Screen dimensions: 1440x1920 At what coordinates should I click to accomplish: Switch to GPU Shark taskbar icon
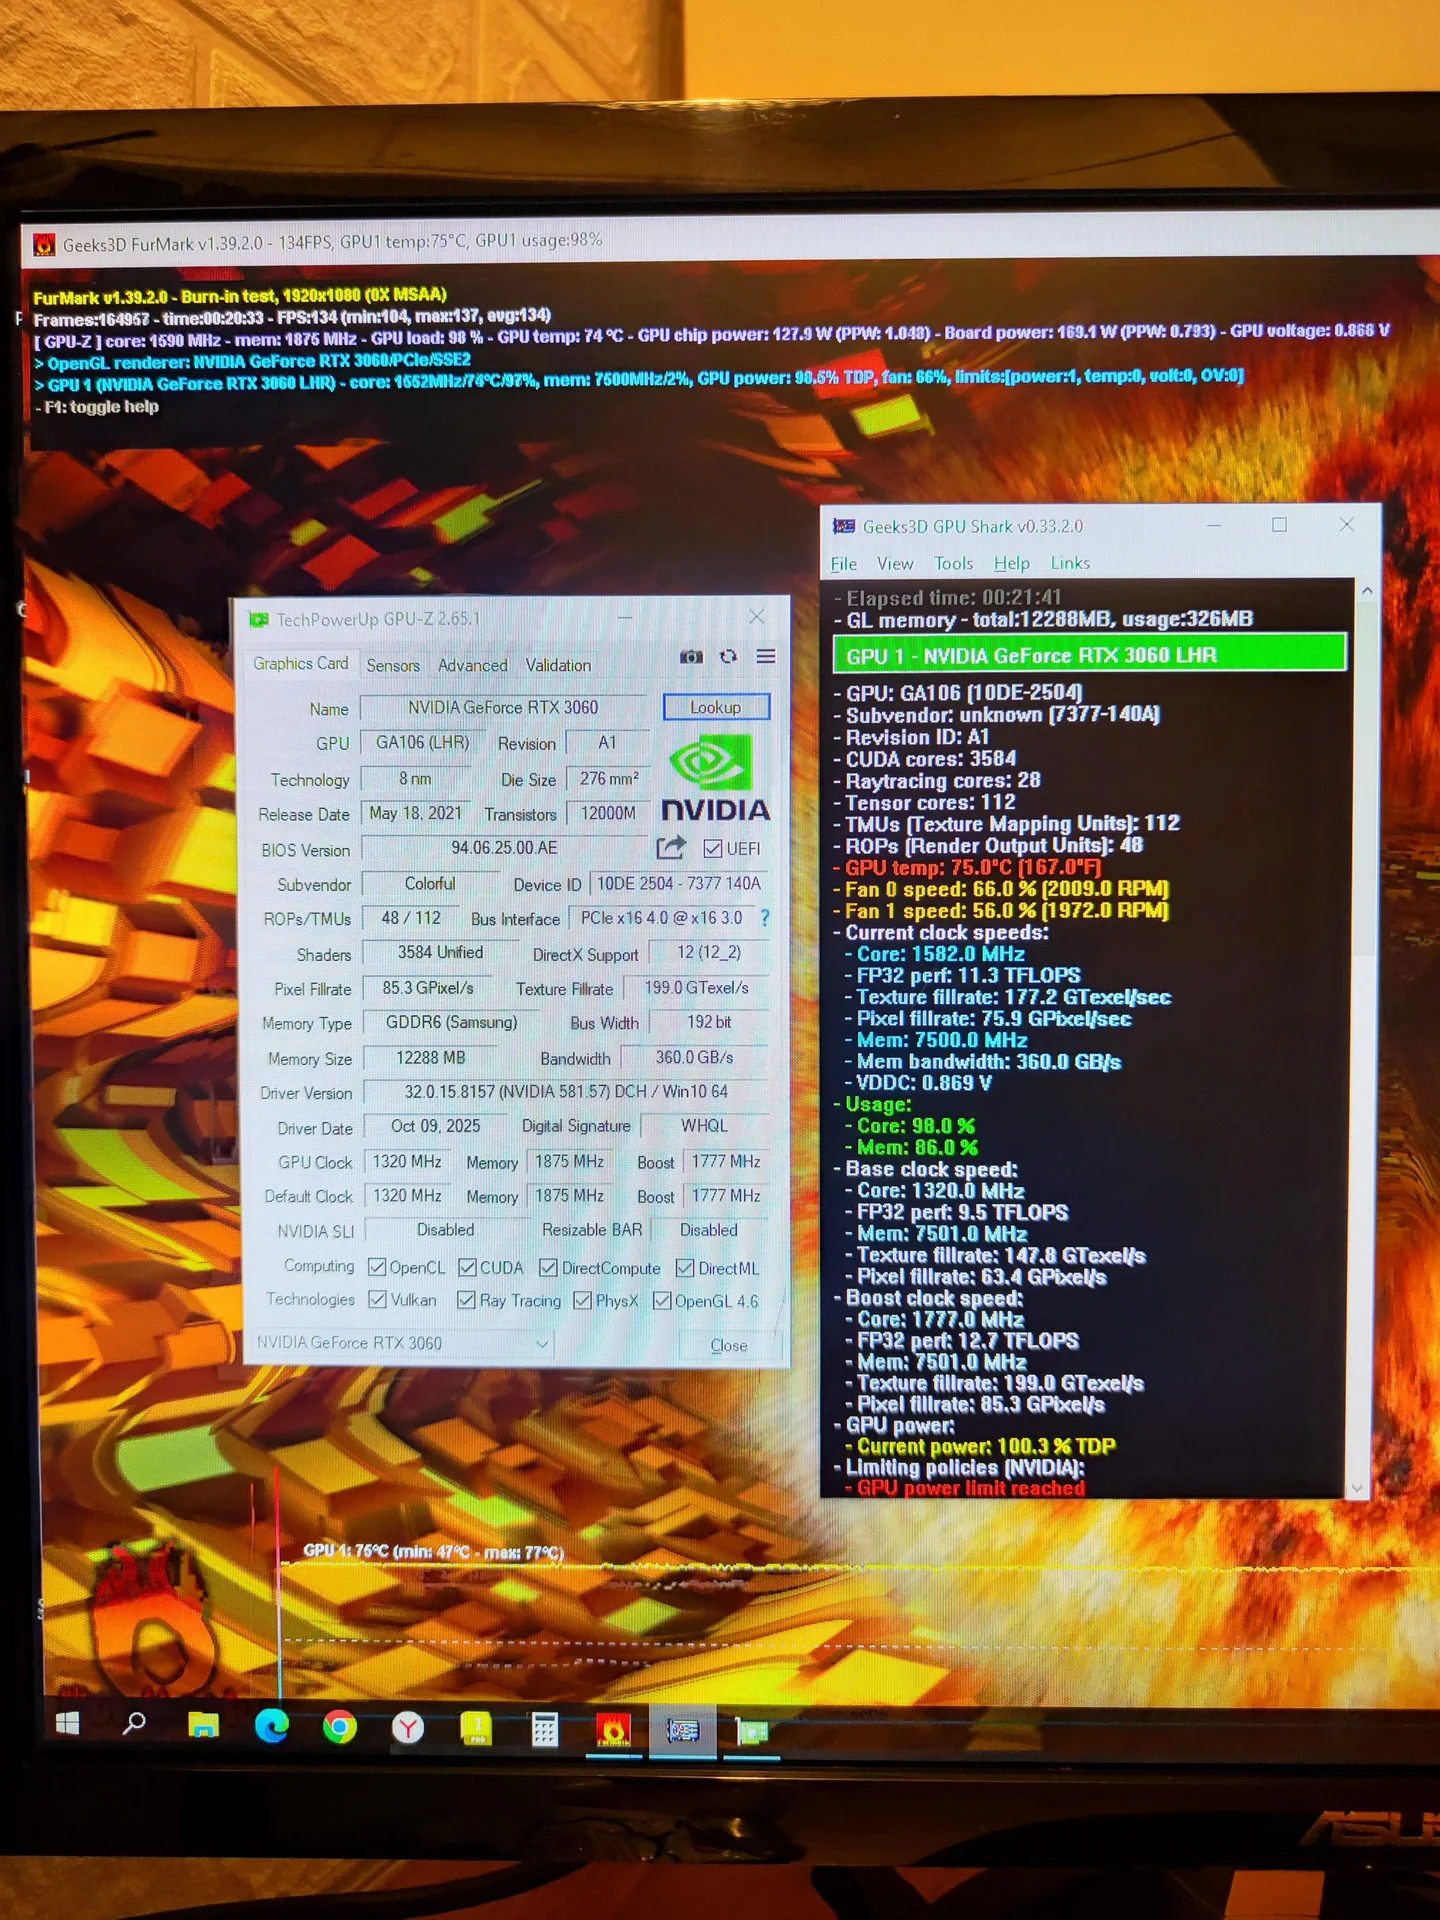pyautogui.click(x=683, y=1731)
